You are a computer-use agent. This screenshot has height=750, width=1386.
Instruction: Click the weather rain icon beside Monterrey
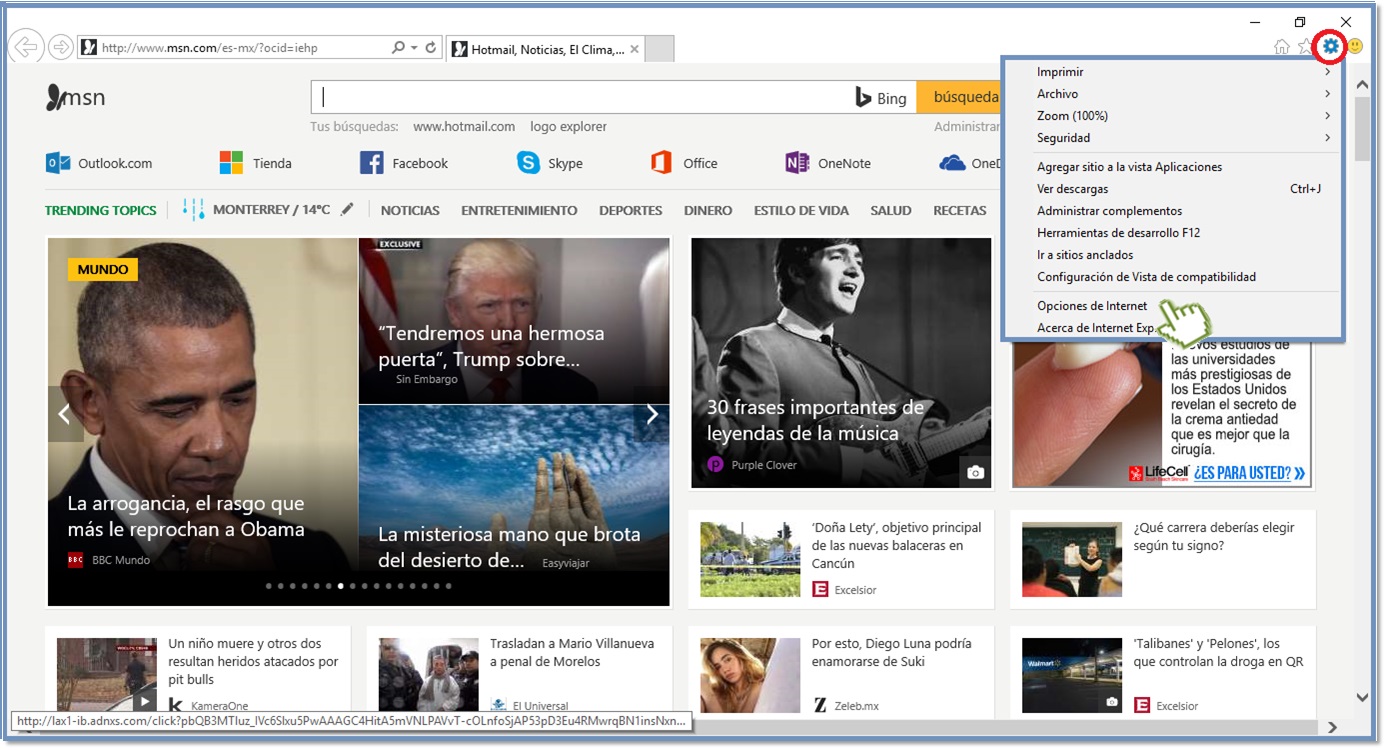coord(194,210)
